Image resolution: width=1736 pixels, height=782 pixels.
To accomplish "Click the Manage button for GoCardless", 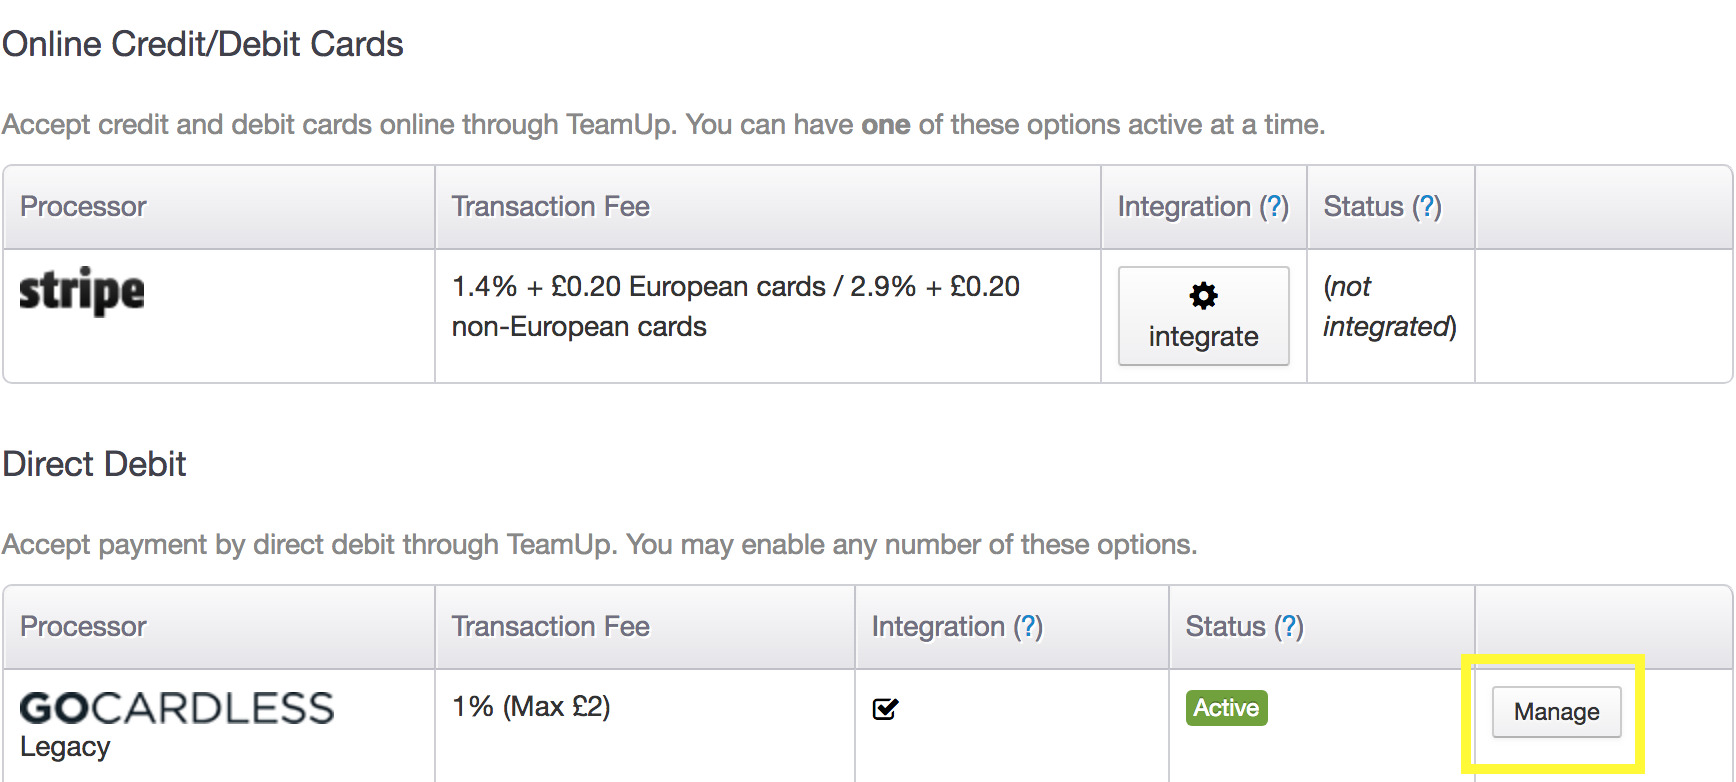I will (1556, 712).
